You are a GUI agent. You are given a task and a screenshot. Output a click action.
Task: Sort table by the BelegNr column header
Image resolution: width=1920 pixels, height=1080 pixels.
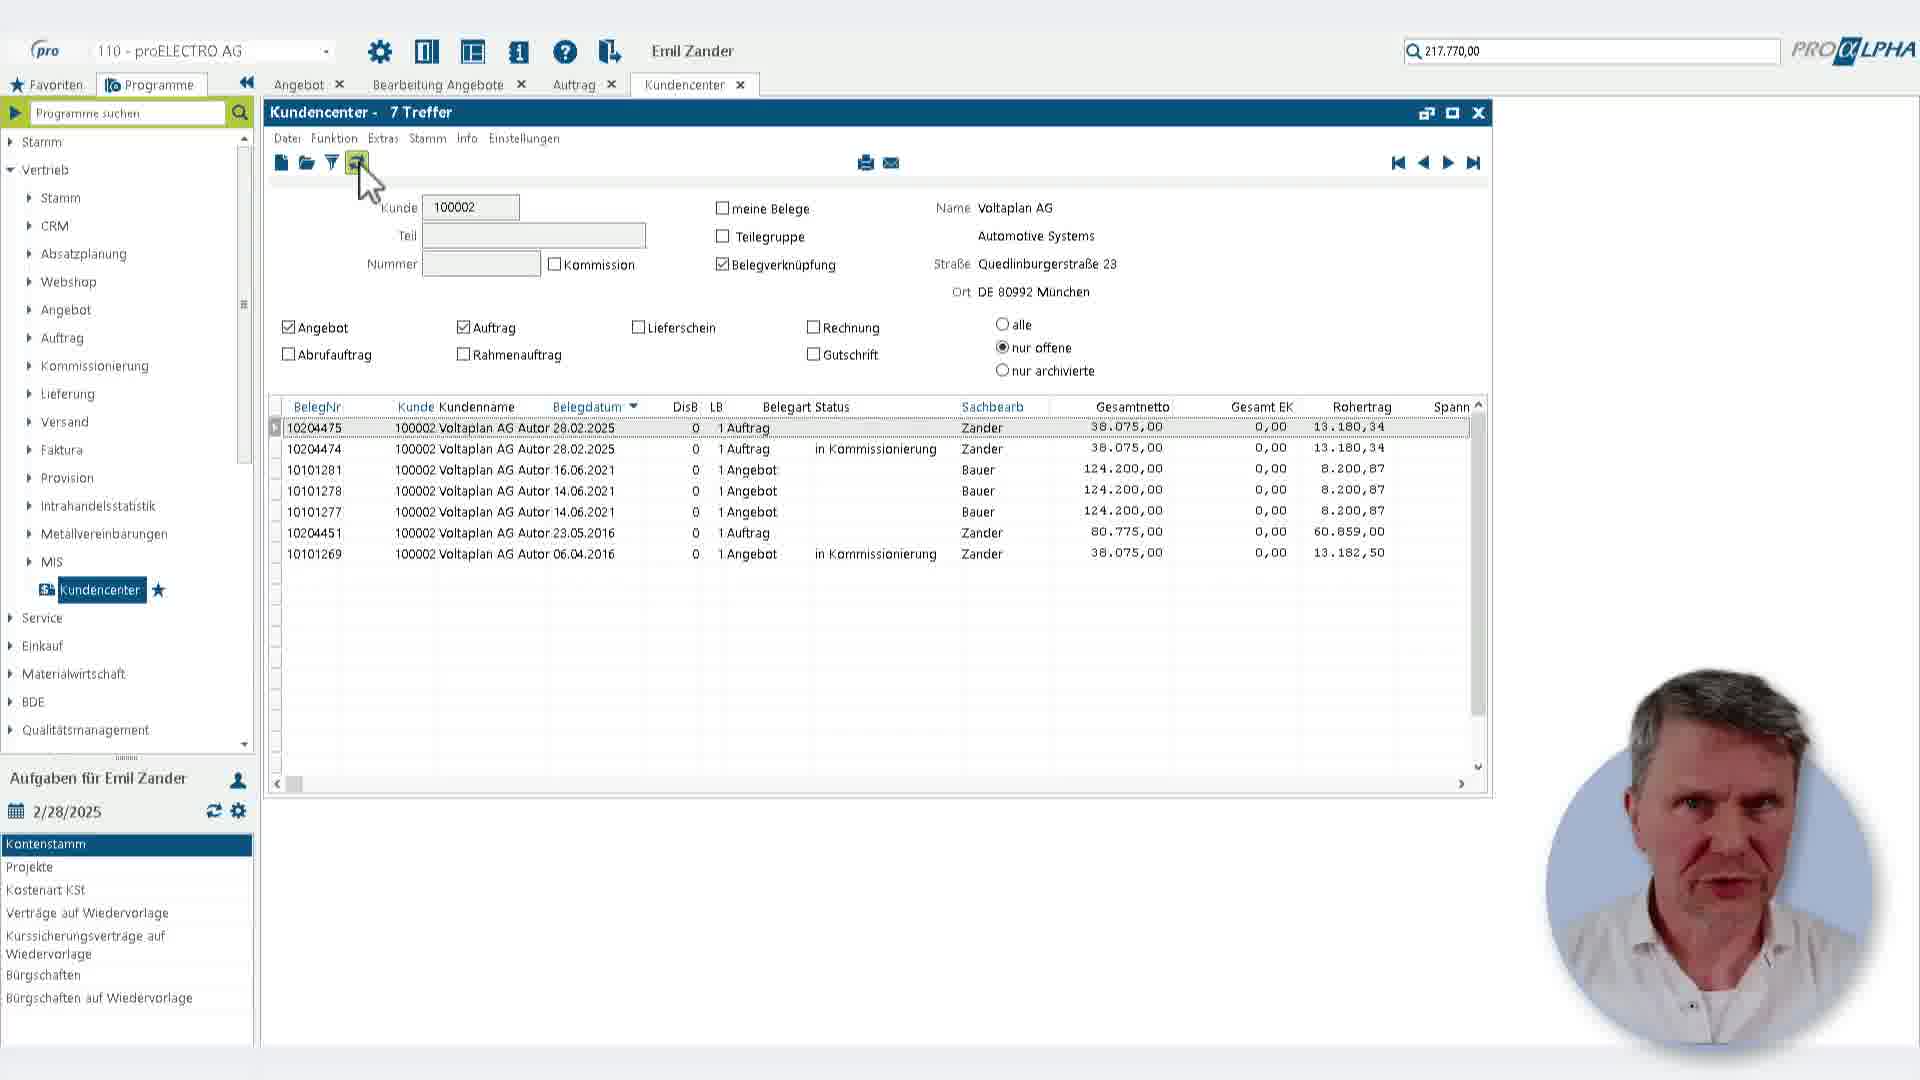tap(317, 407)
